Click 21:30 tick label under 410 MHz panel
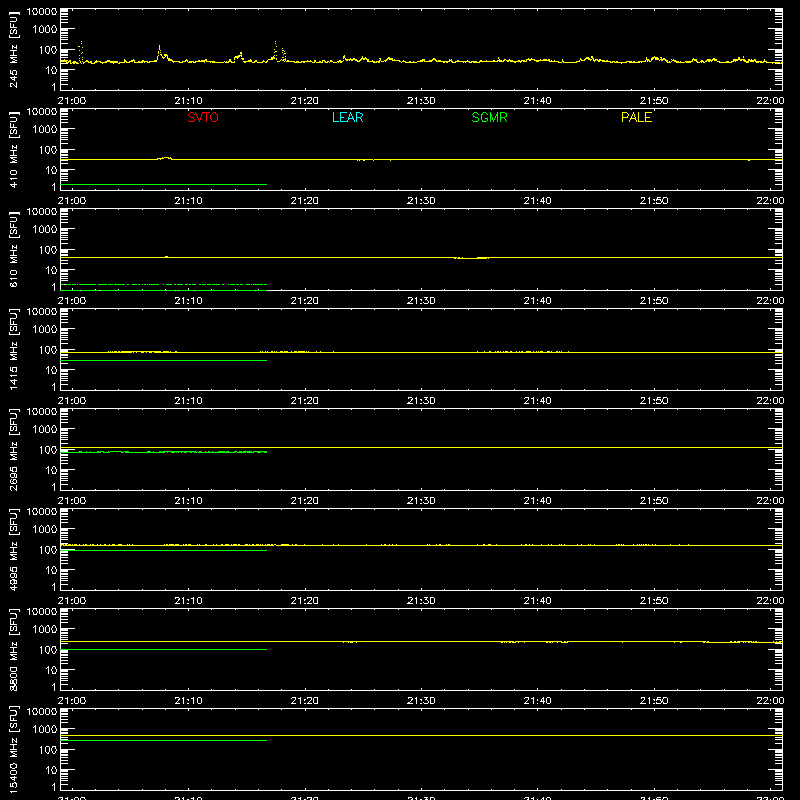This screenshot has height=800, width=800. click(421, 201)
